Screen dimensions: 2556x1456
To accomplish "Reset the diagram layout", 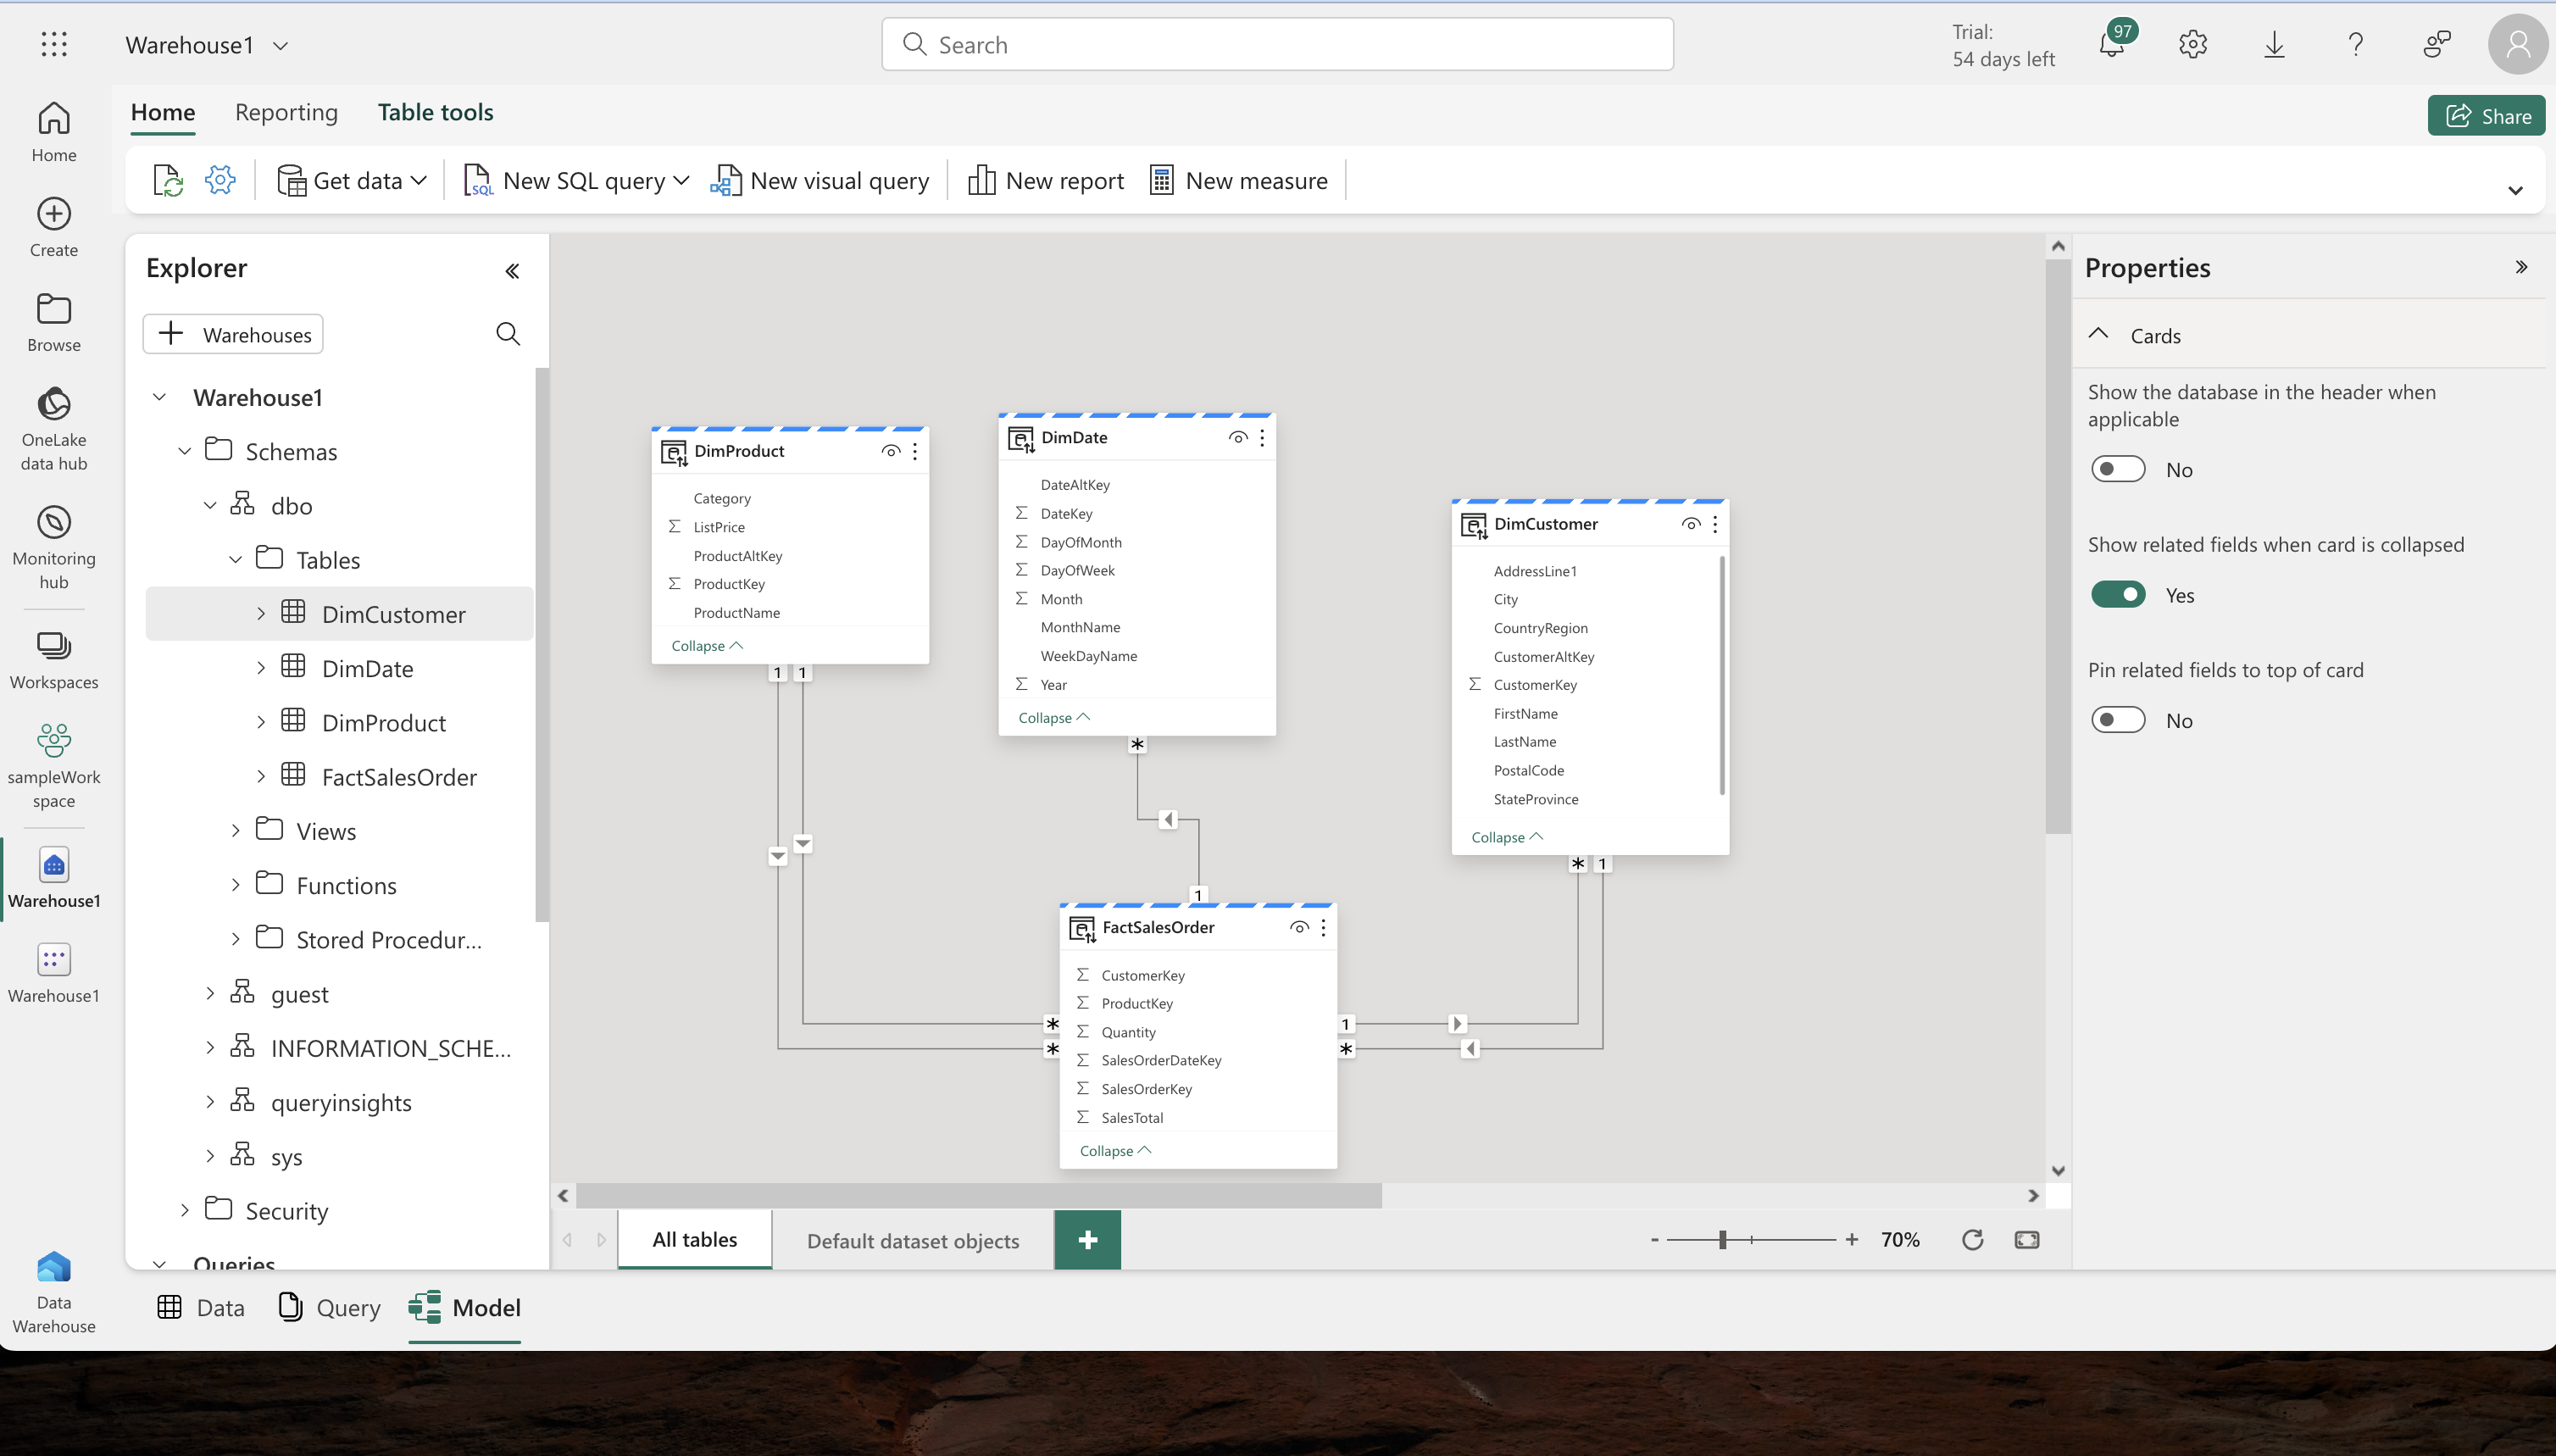I will tap(1972, 1240).
